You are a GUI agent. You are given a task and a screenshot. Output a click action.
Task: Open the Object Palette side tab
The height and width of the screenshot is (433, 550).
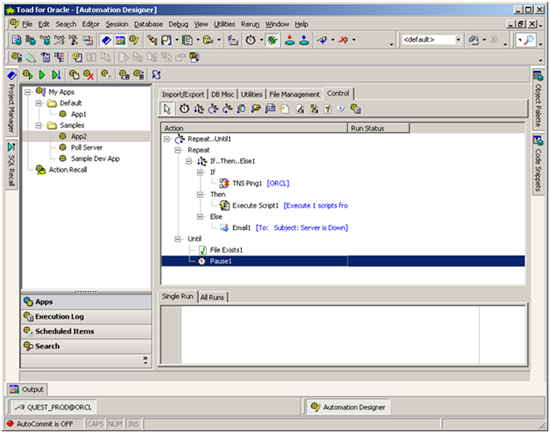pos(538,99)
